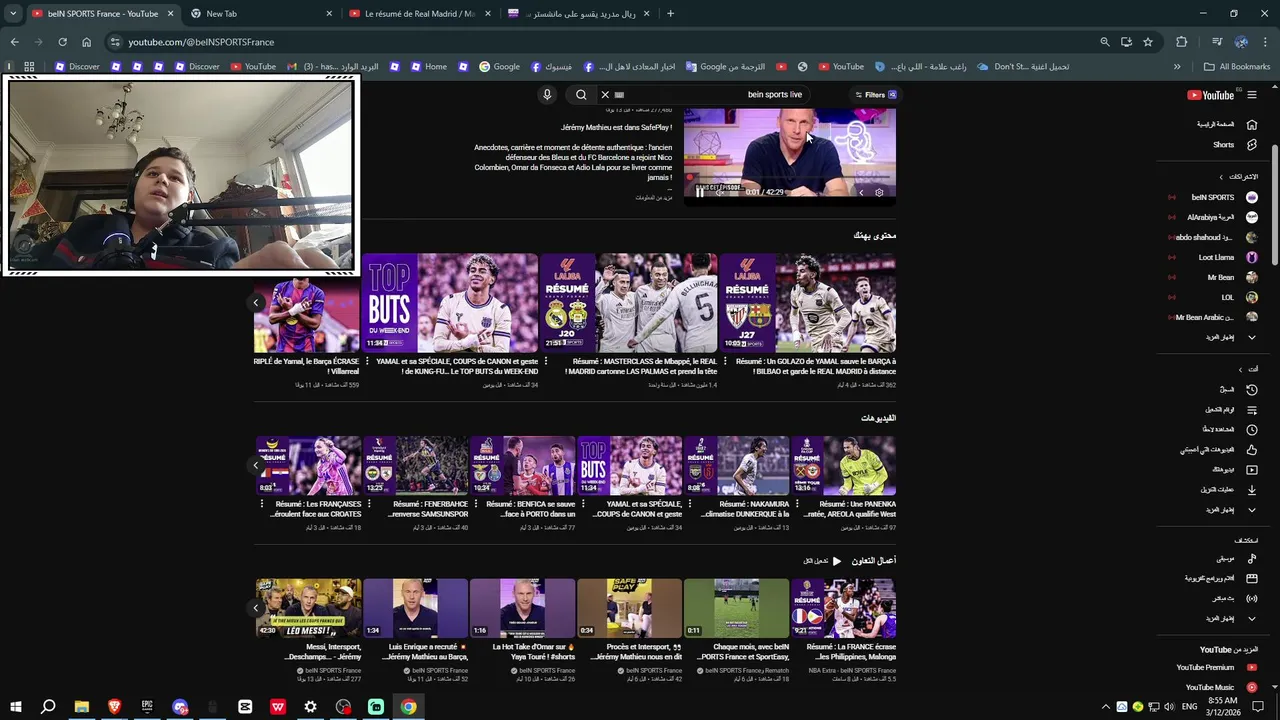This screenshot has width=1280, height=720.
Task: Open File Explorer from taskbar
Action: click(x=81, y=707)
